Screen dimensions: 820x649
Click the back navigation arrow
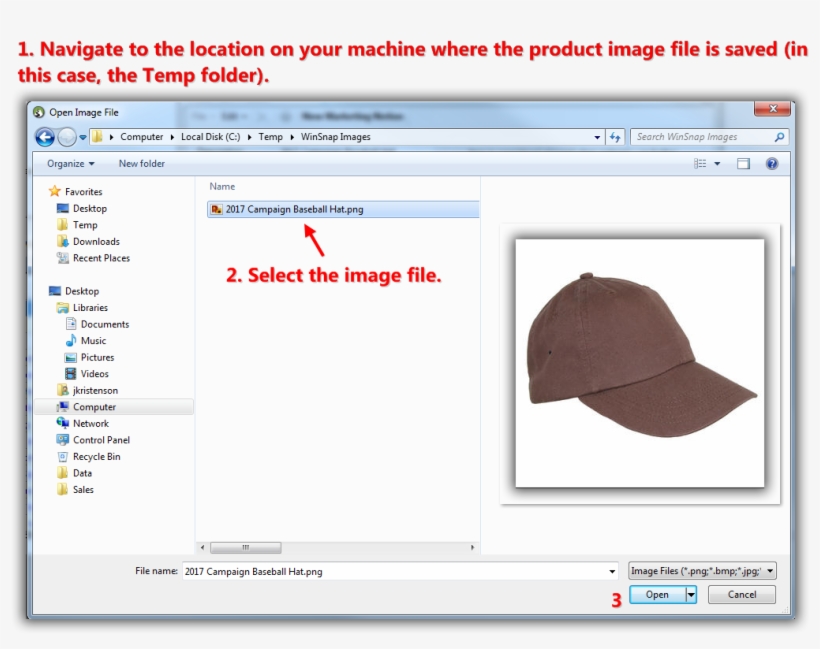pos(44,136)
